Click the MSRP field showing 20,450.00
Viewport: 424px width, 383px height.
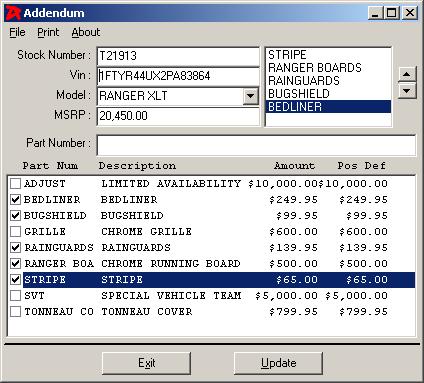pos(178,116)
